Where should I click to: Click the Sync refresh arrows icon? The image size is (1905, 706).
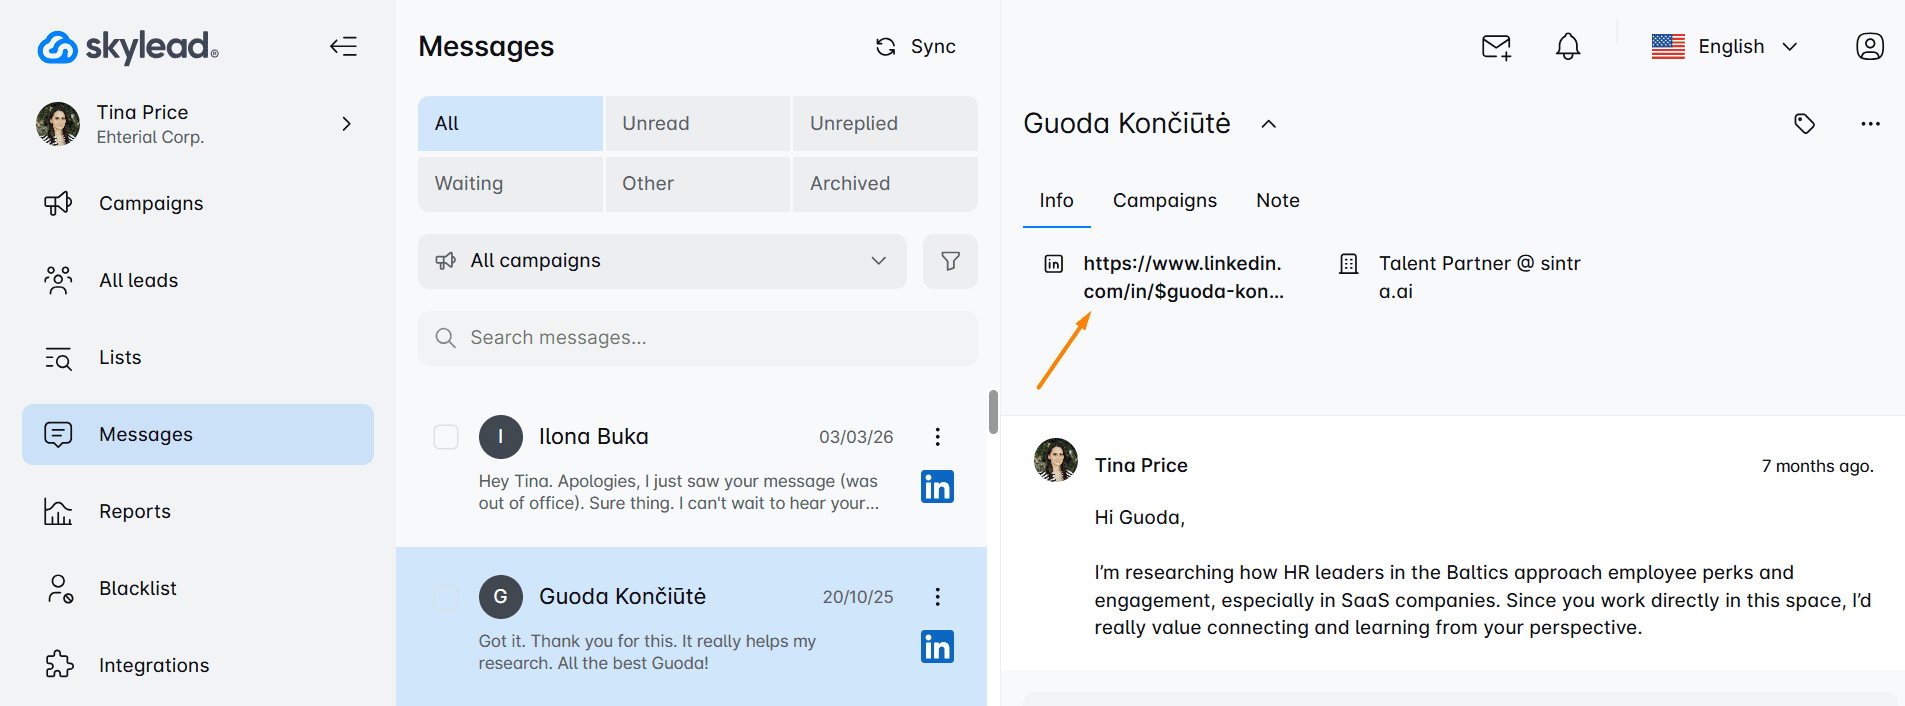tap(885, 47)
